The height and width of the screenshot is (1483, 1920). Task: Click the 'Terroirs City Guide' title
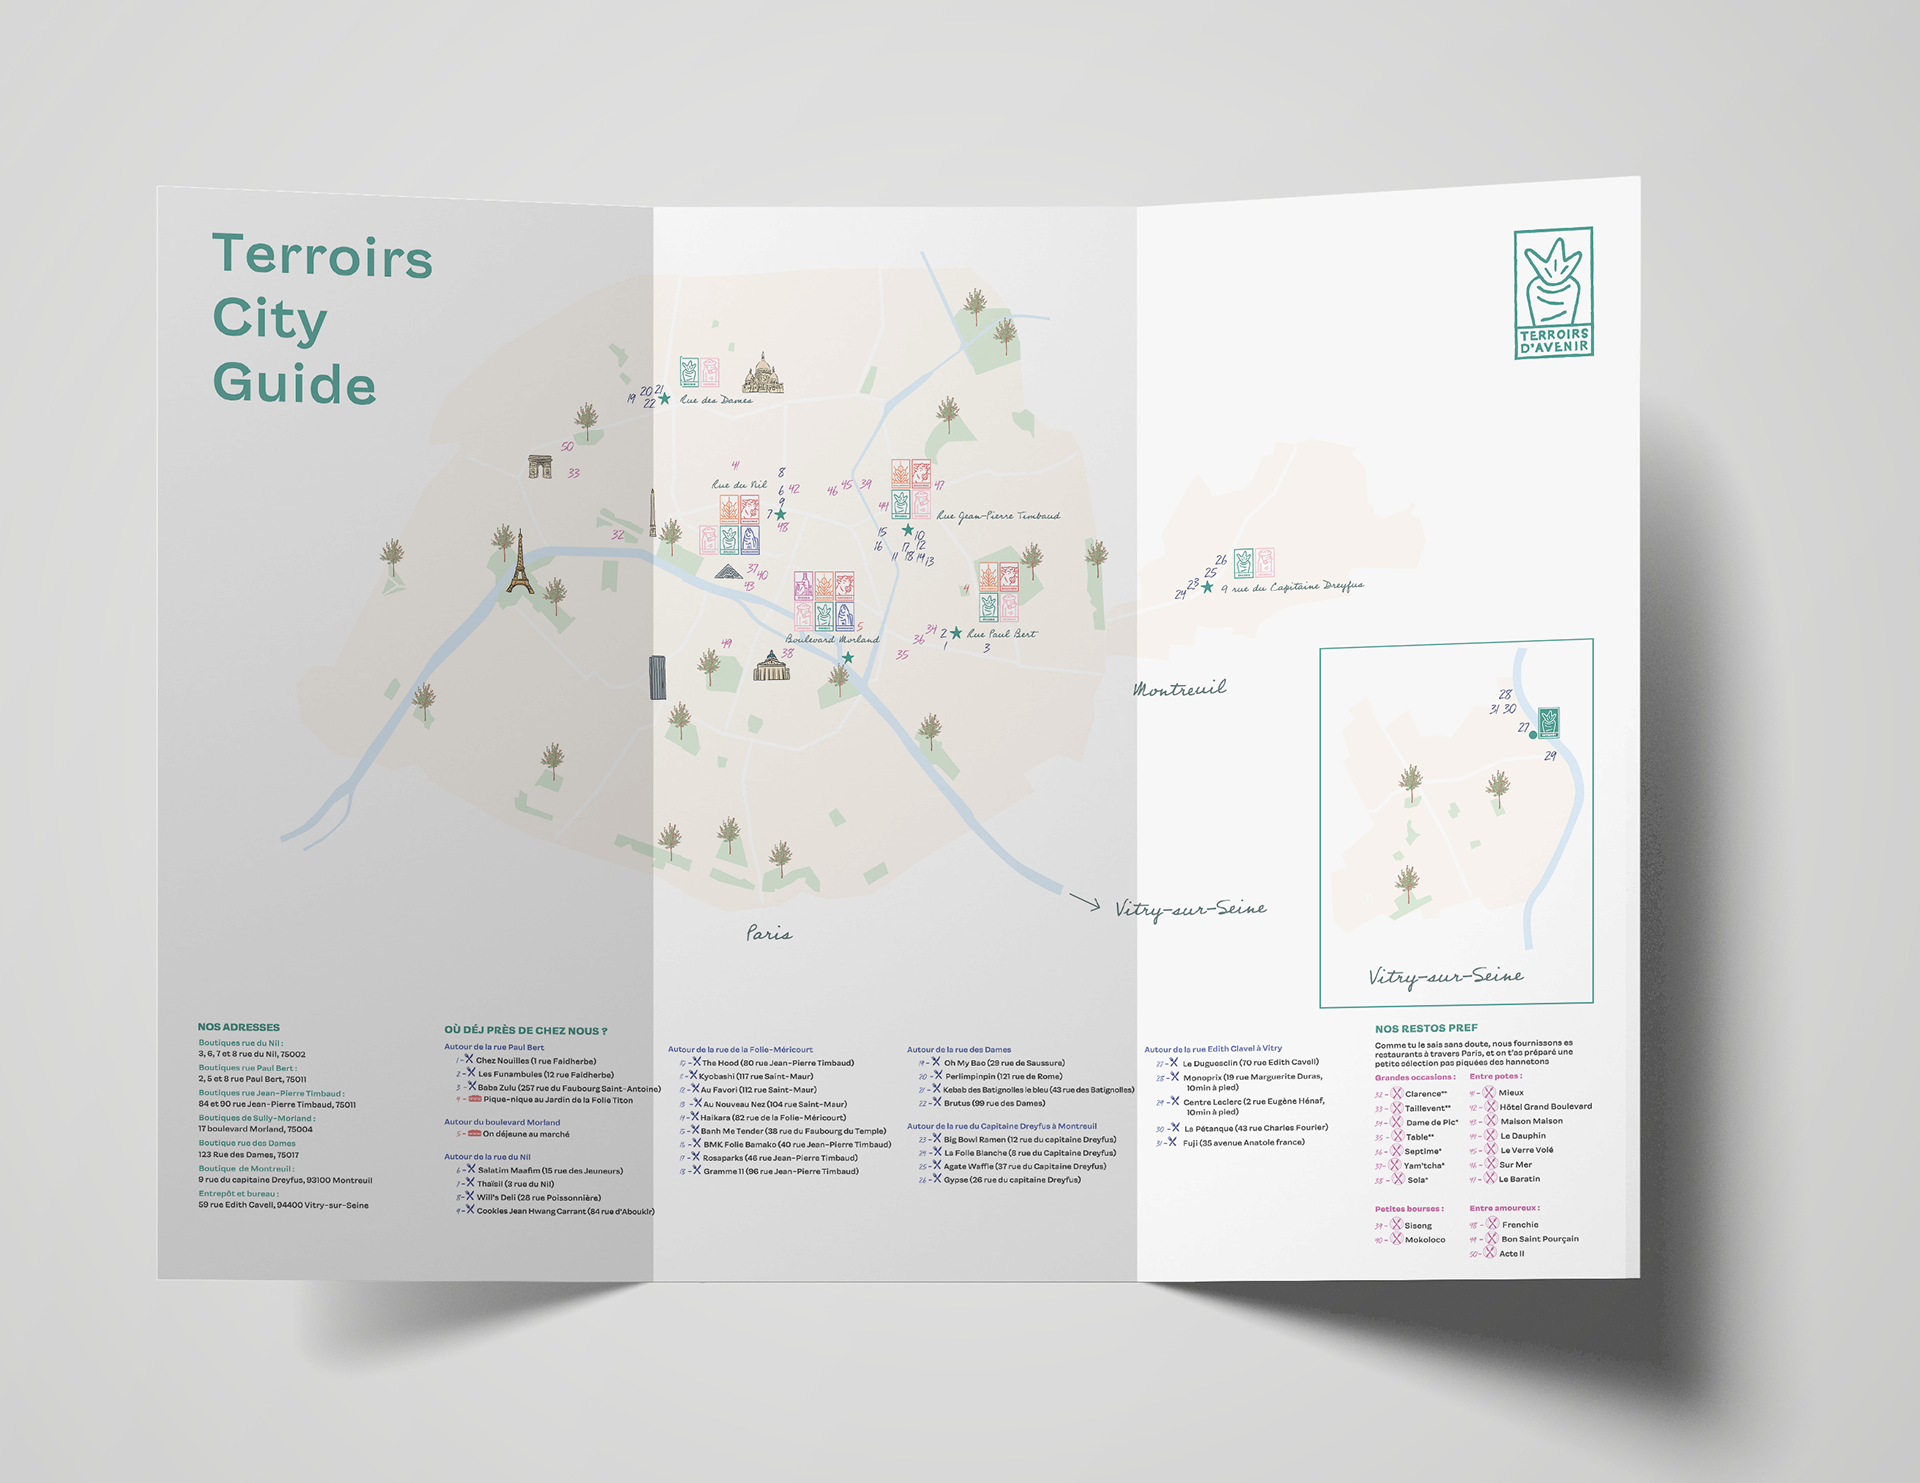coord(322,318)
